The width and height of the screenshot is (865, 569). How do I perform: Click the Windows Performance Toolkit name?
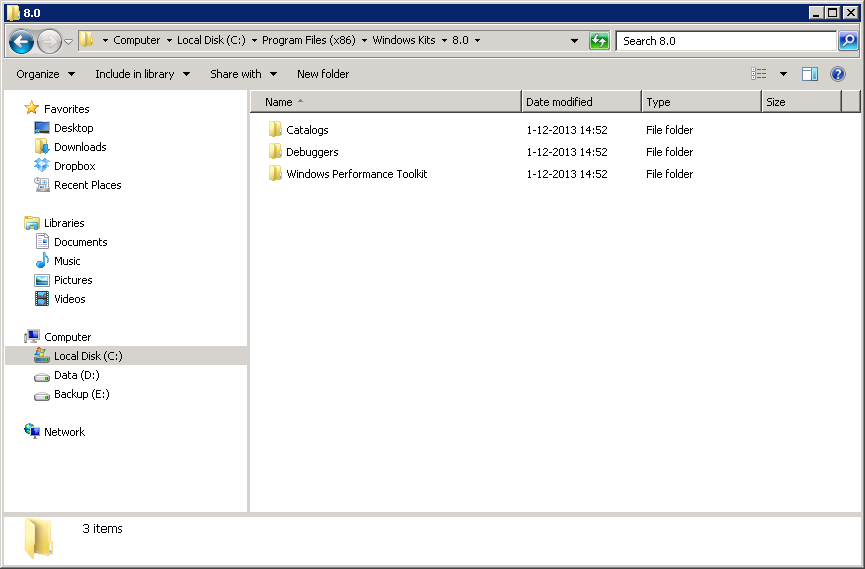(x=356, y=174)
